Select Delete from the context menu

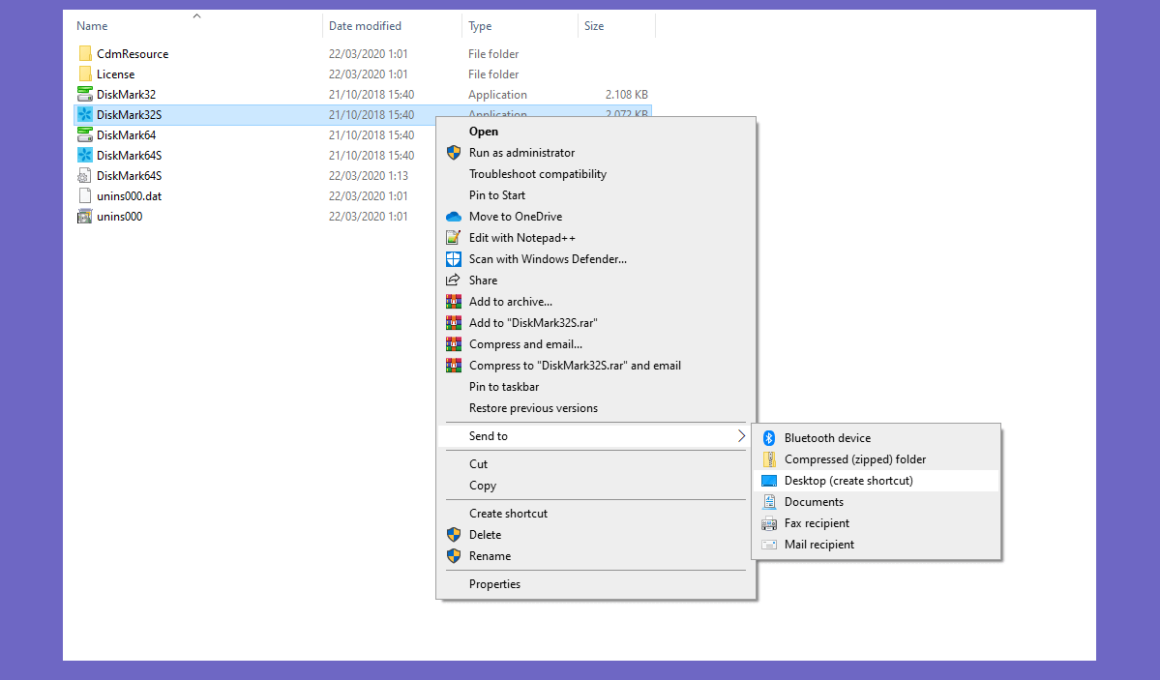click(485, 534)
